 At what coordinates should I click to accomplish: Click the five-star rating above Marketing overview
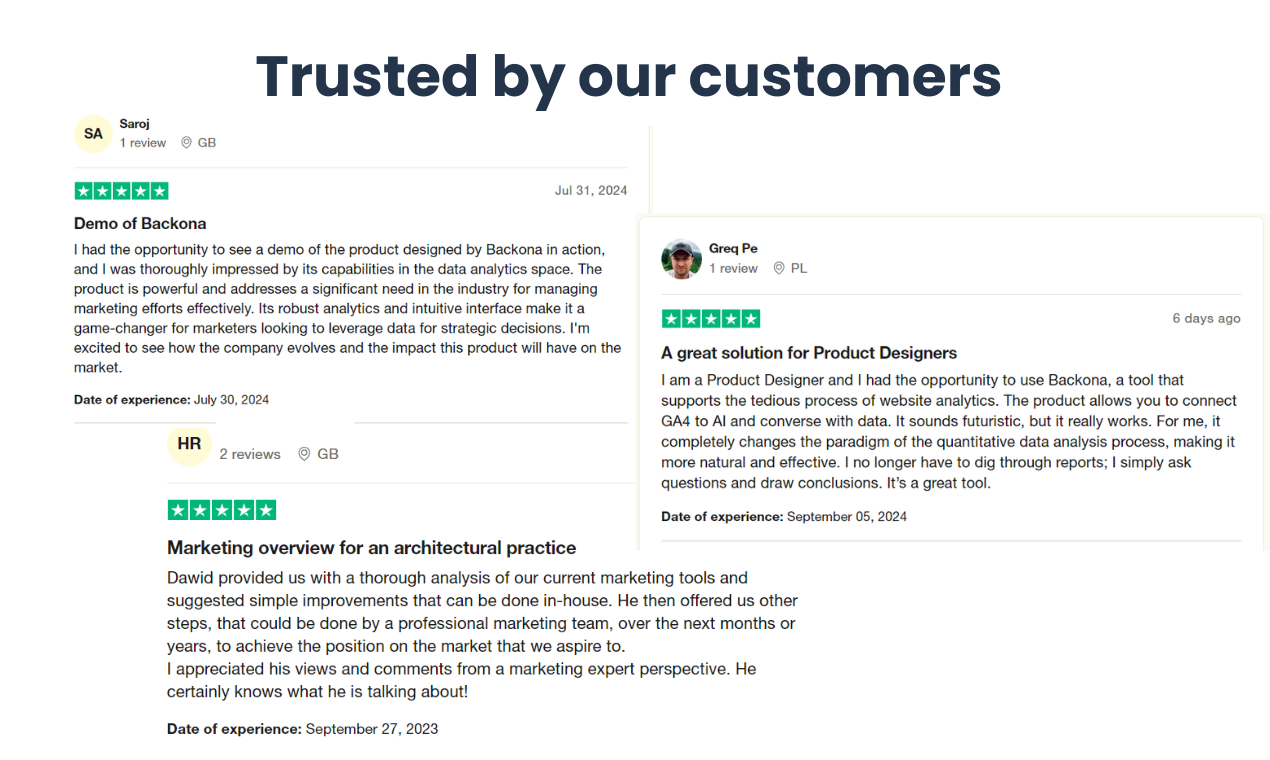(x=222, y=510)
